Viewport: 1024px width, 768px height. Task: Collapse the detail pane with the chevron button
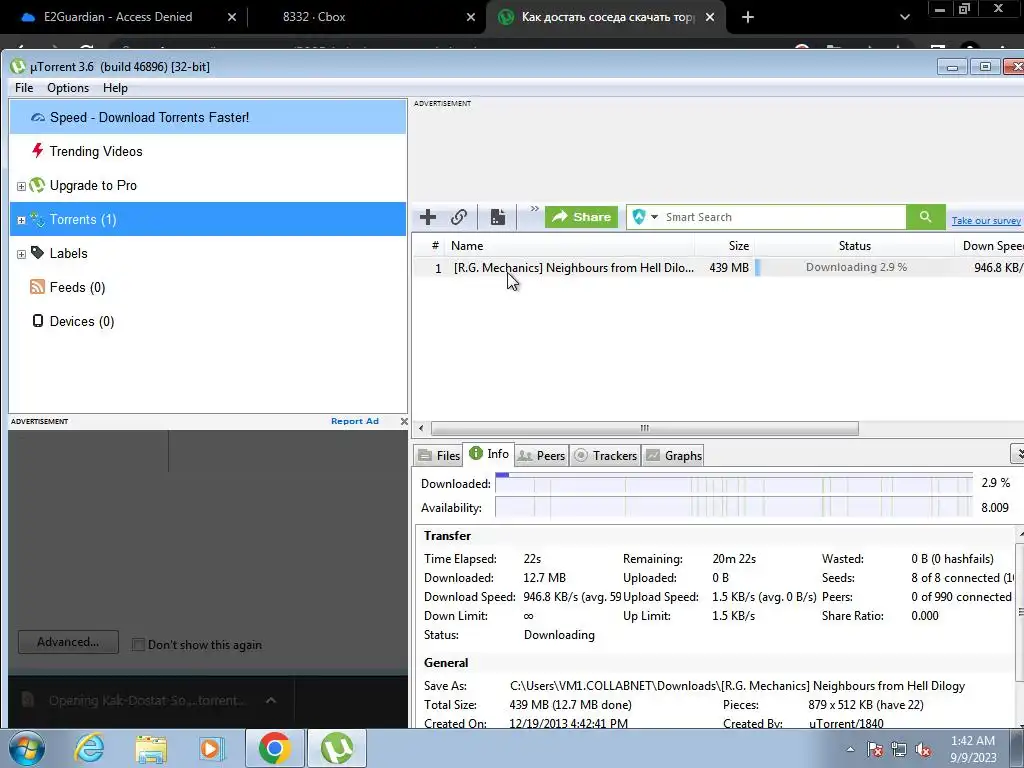(x=1017, y=453)
